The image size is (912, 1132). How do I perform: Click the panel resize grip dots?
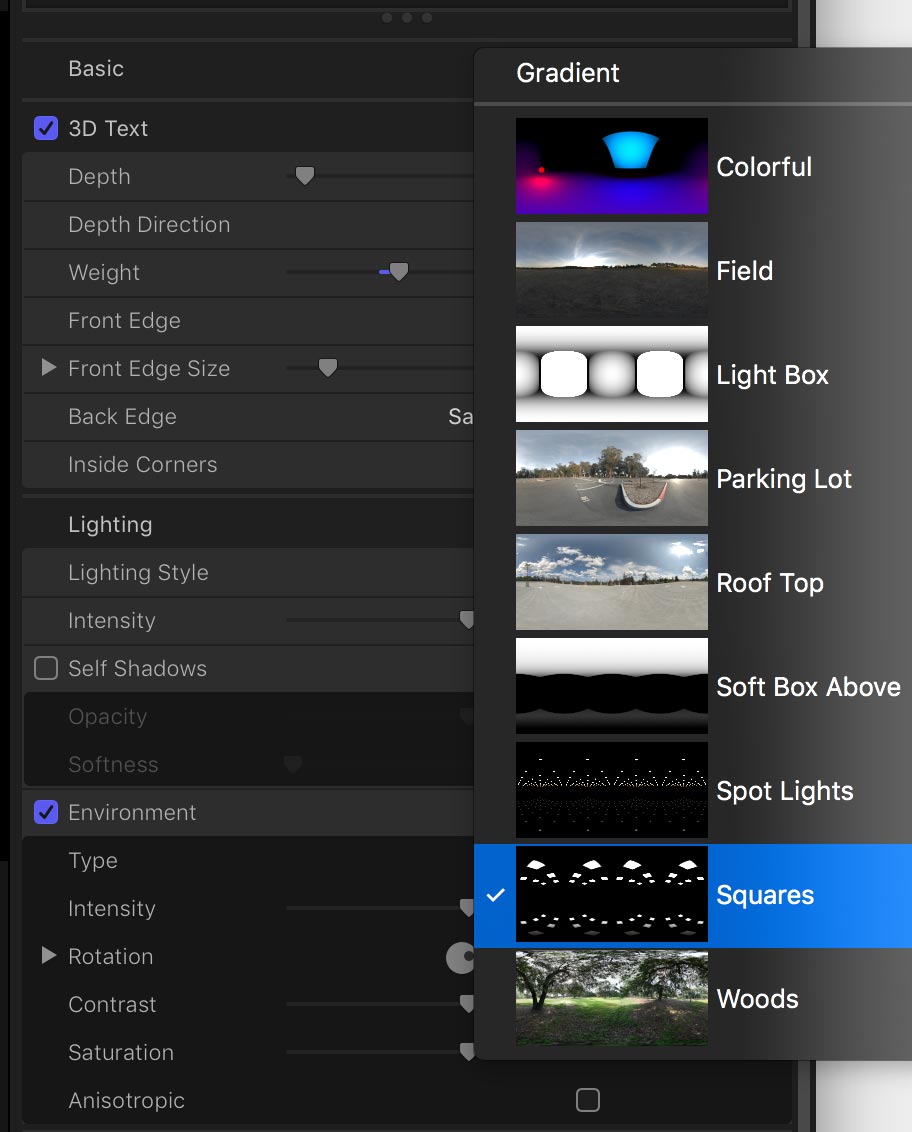407,17
